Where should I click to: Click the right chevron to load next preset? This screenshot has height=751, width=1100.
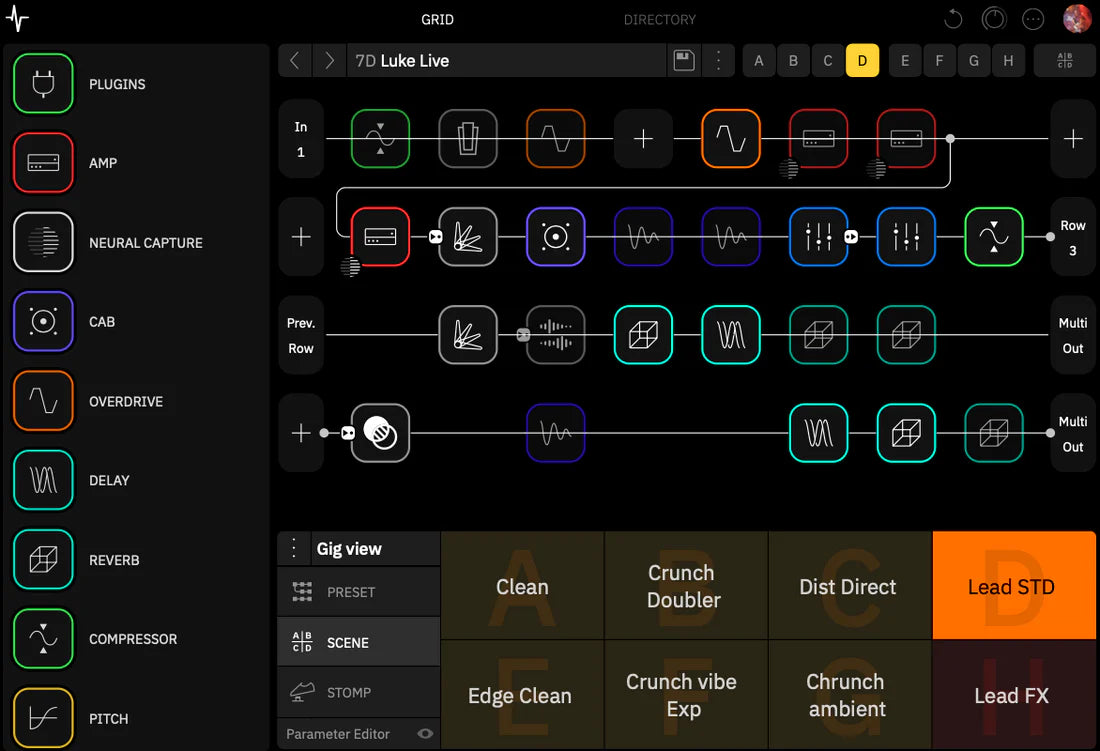pos(329,60)
